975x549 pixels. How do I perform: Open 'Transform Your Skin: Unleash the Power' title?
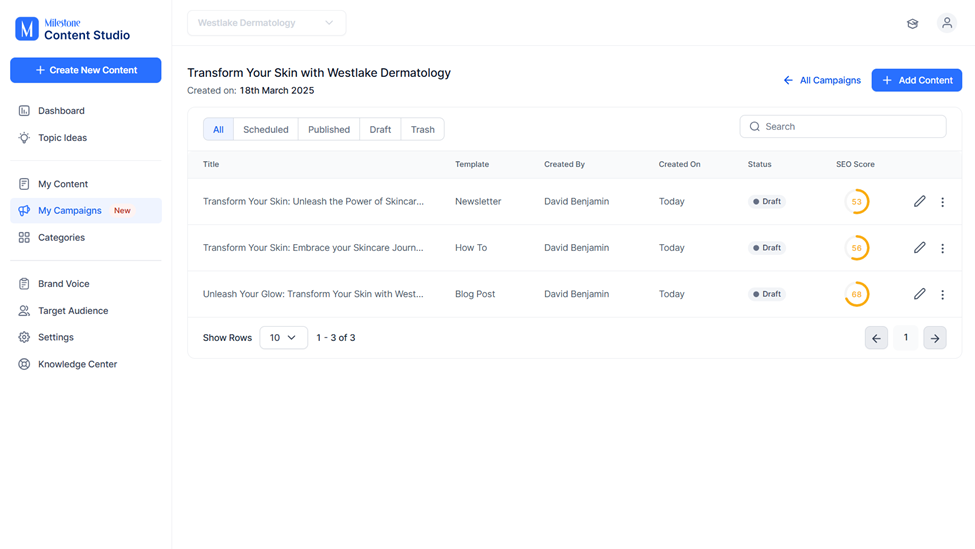coord(313,201)
